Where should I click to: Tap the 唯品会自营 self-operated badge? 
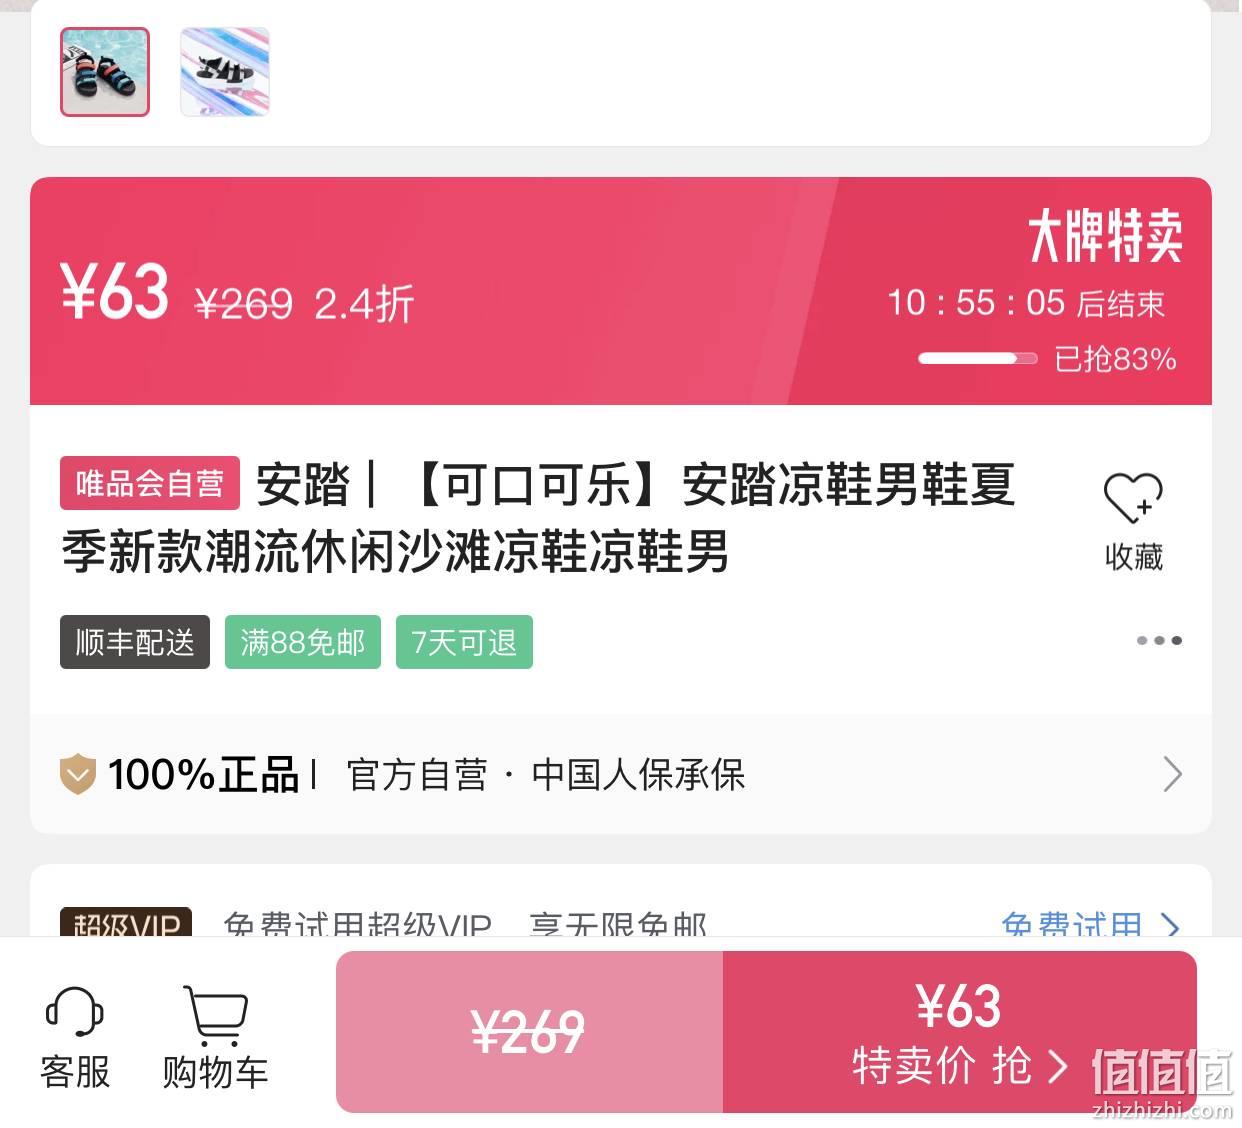[x=150, y=484]
